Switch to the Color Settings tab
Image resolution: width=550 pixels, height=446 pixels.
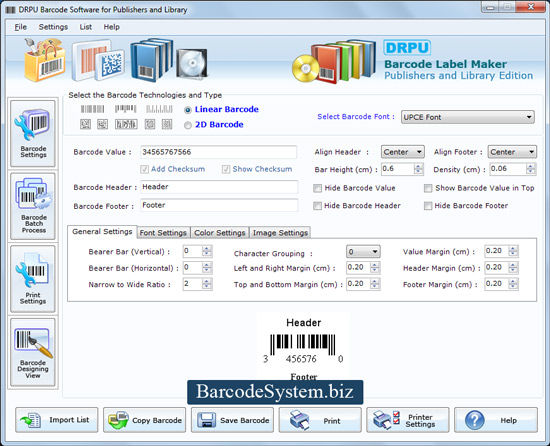point(220,233)
